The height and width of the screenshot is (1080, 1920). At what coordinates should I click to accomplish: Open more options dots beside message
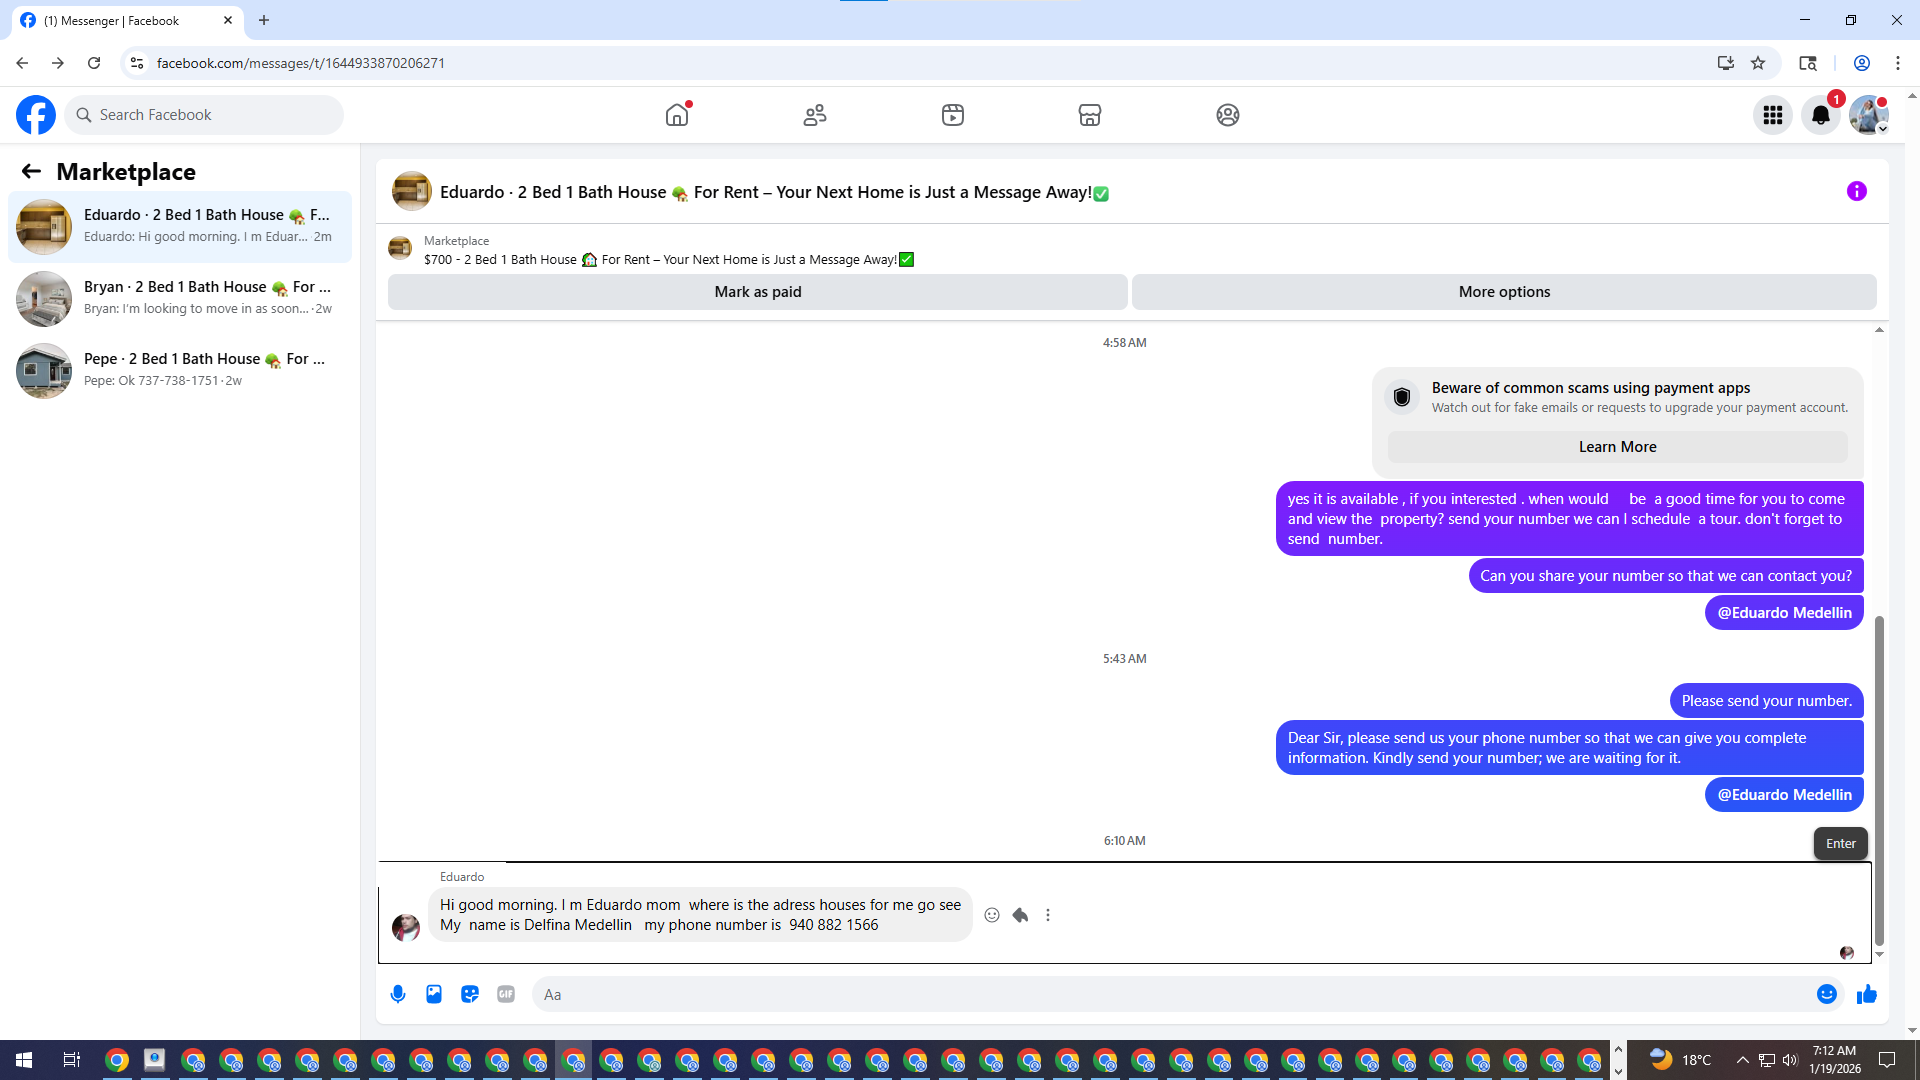[1048, 915]
